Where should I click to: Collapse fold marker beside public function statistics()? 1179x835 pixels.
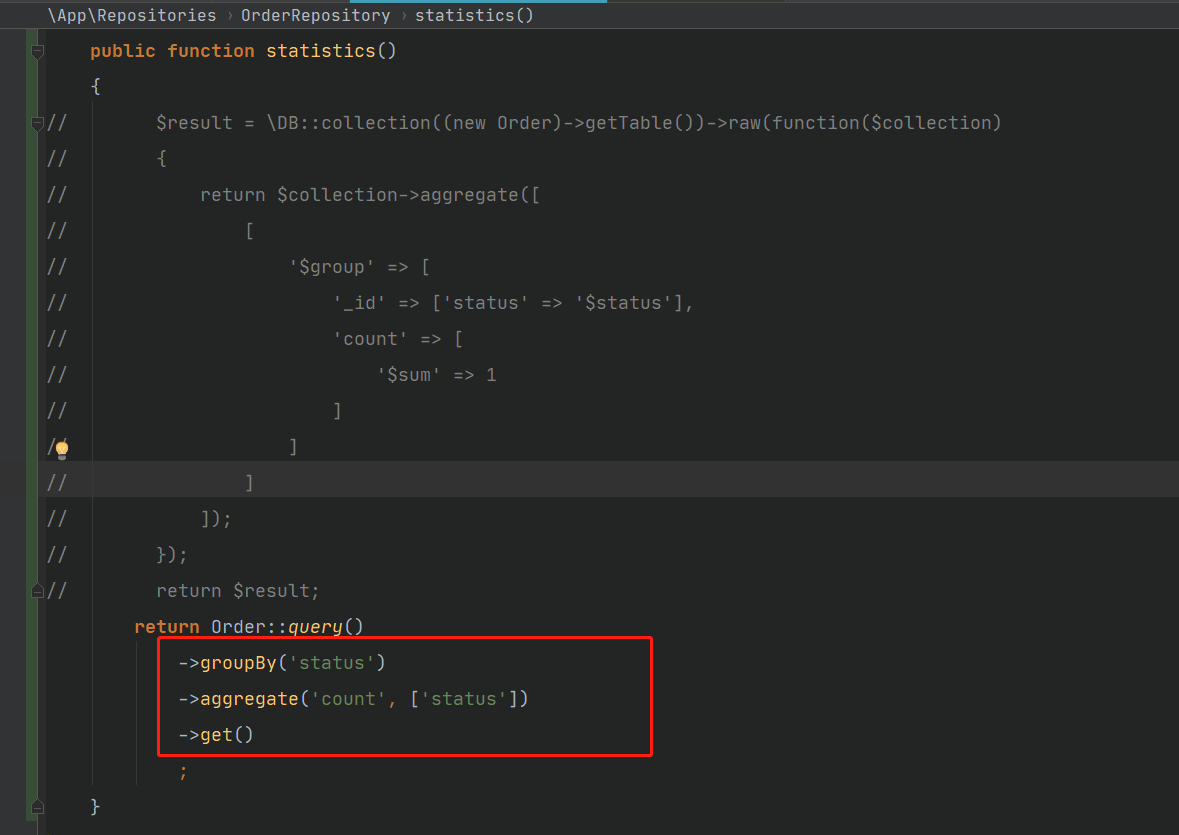37,52
